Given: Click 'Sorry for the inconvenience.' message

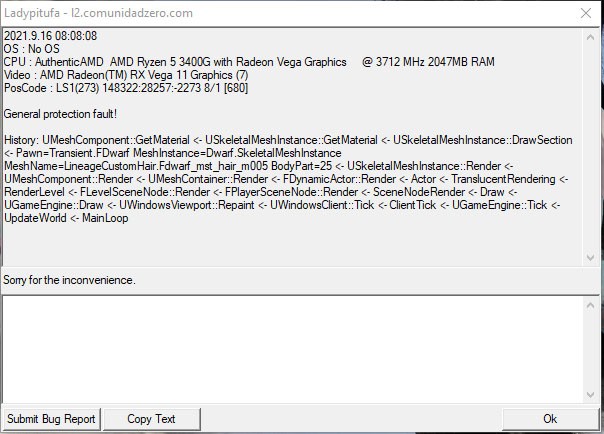Looking at the screenshot, I should (69, 280).
